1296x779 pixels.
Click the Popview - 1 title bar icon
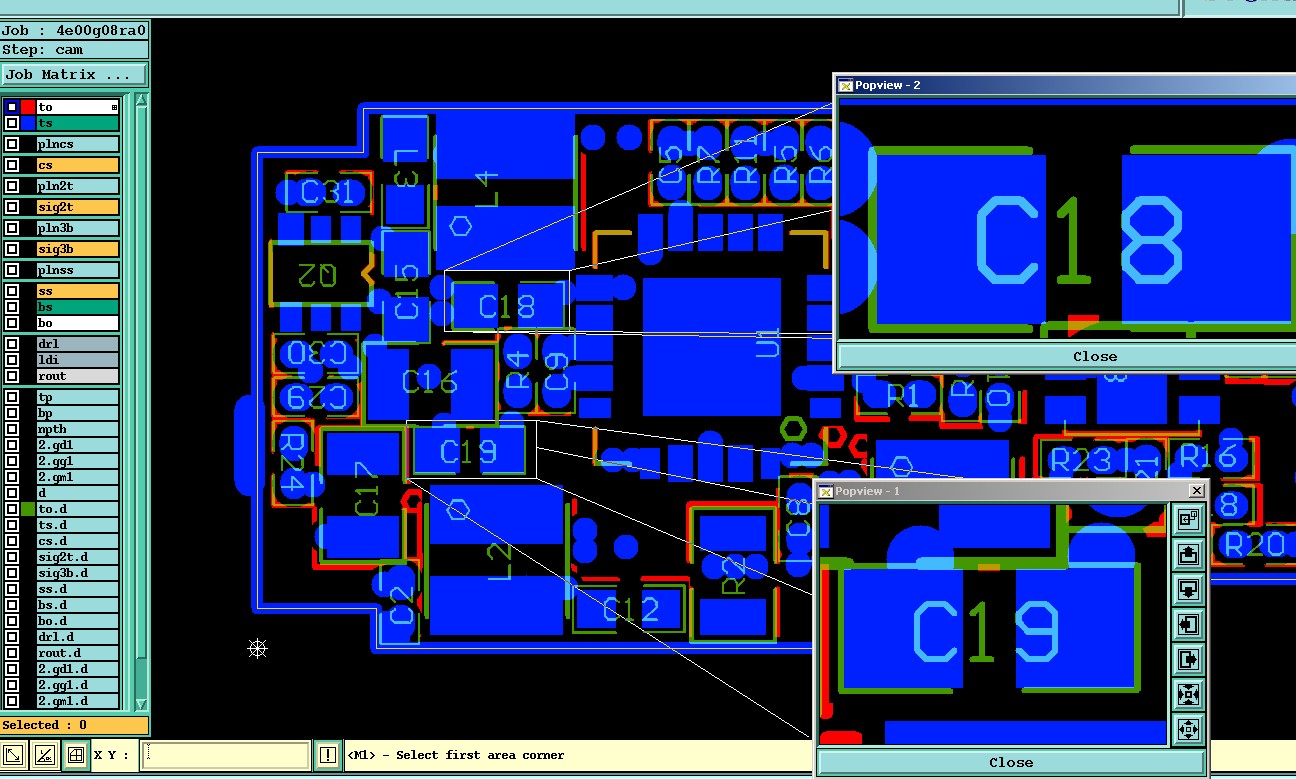(x=825, y=491)
